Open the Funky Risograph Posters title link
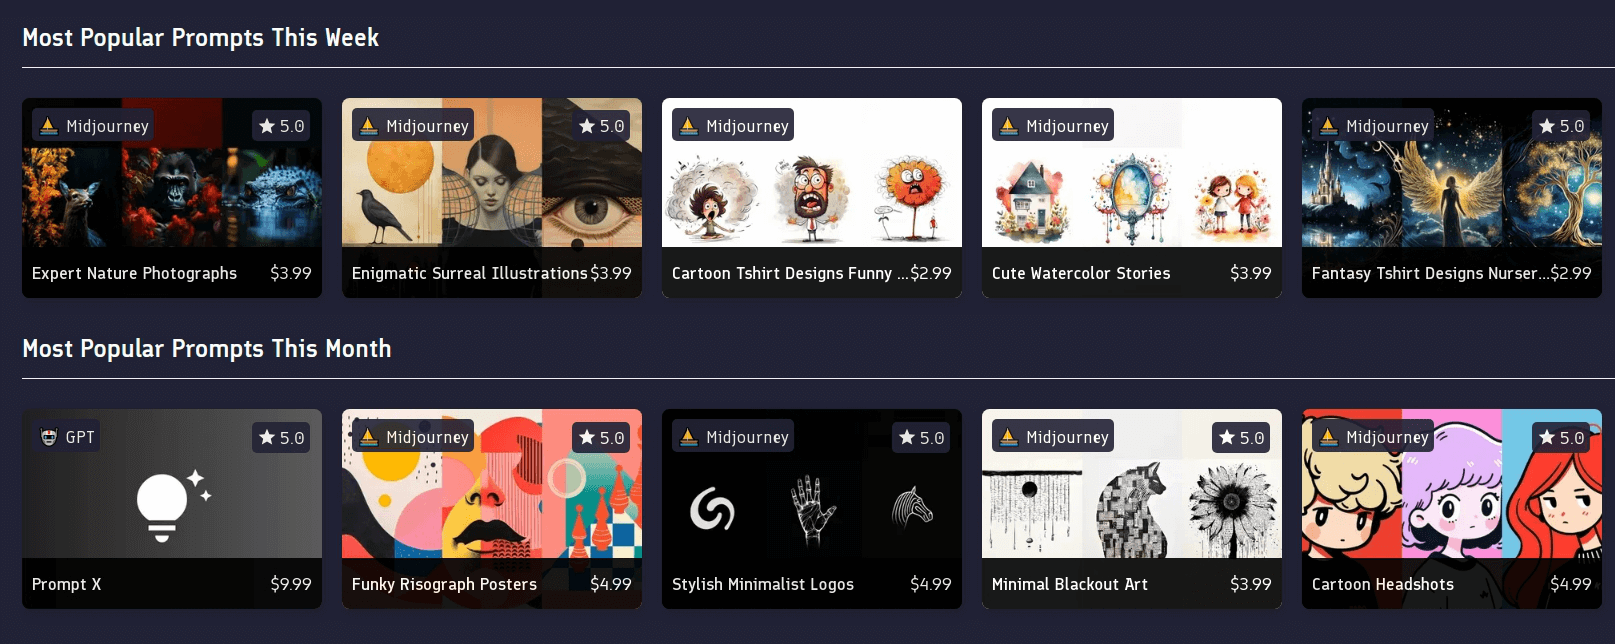1615x644 pixels. (x=444, y=584)
